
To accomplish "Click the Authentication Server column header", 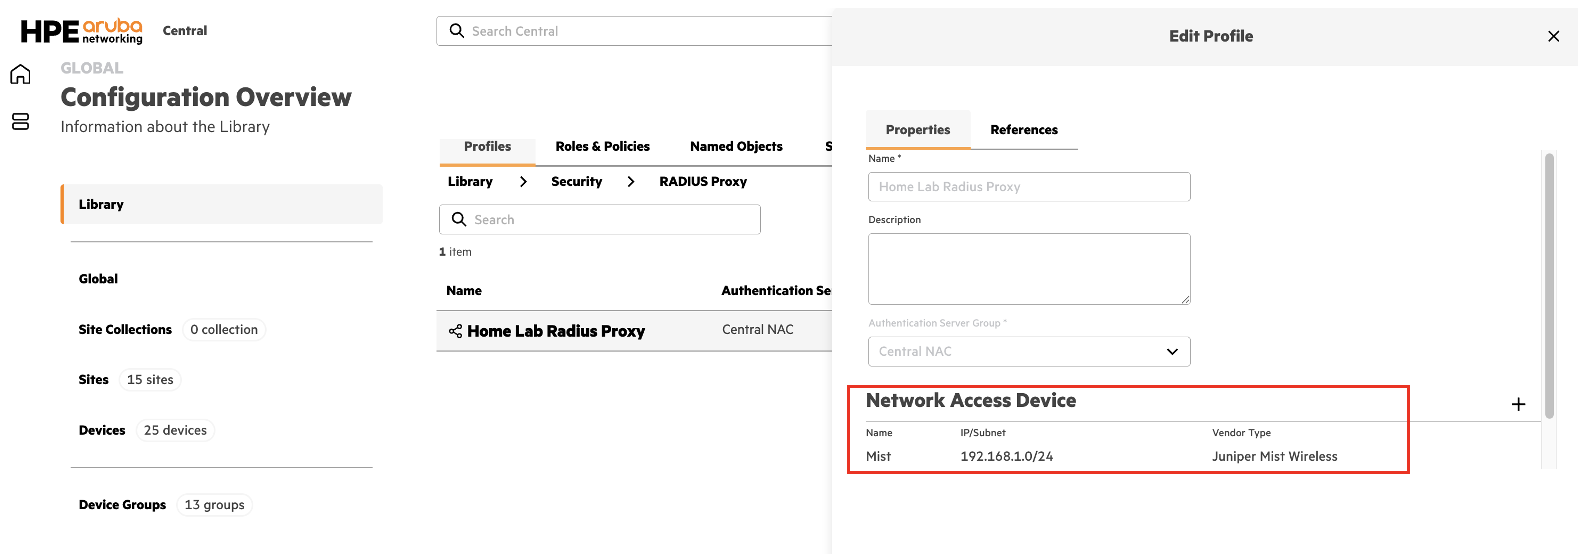I will [776, 291].
